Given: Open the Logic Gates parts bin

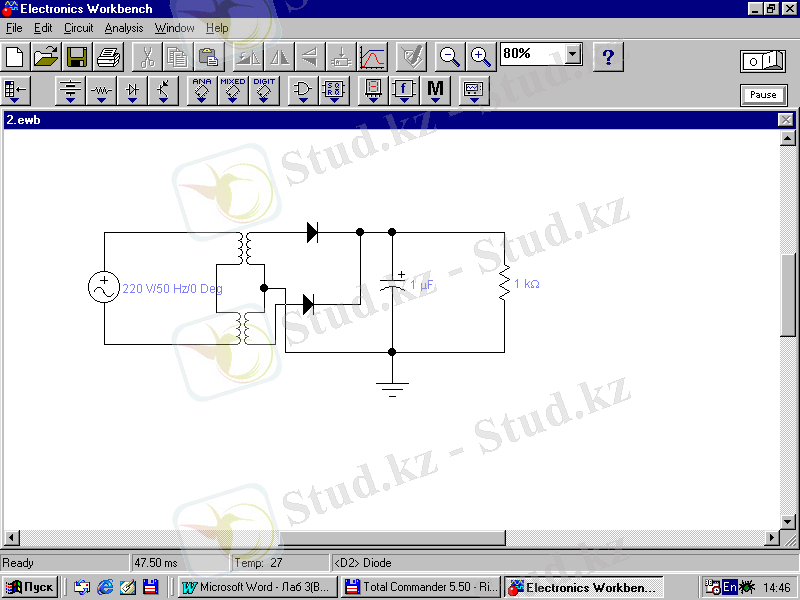Looking at the screenshot, I should pos(303,91).
